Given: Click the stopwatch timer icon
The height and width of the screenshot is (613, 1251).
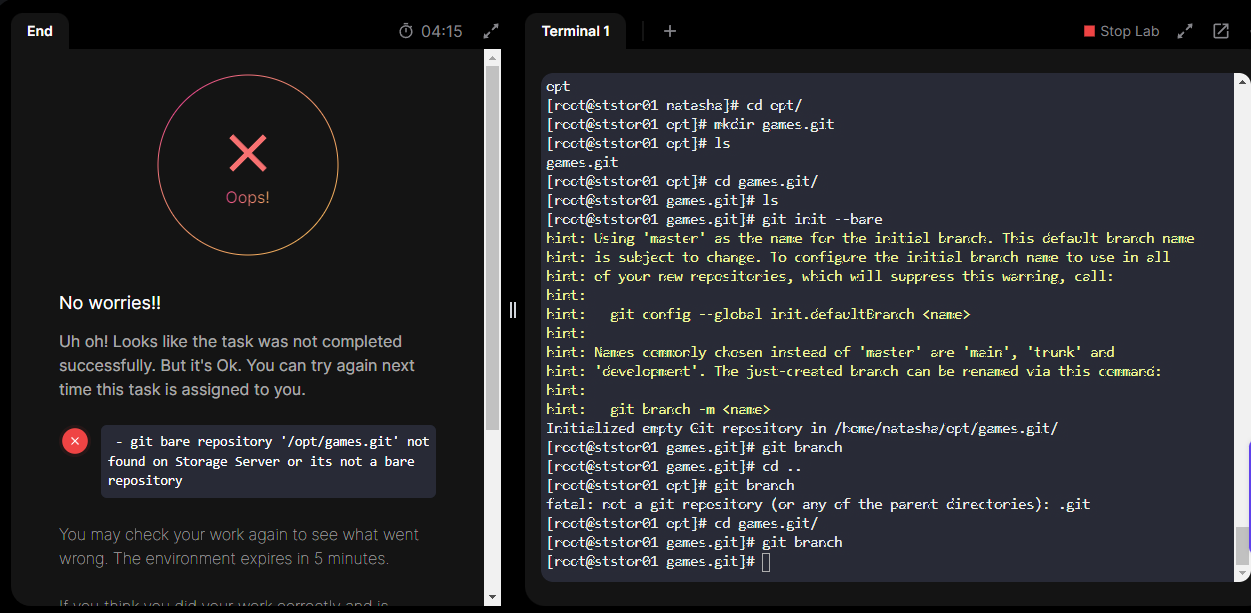Looking at the screenshot, I should coord(406,31).
